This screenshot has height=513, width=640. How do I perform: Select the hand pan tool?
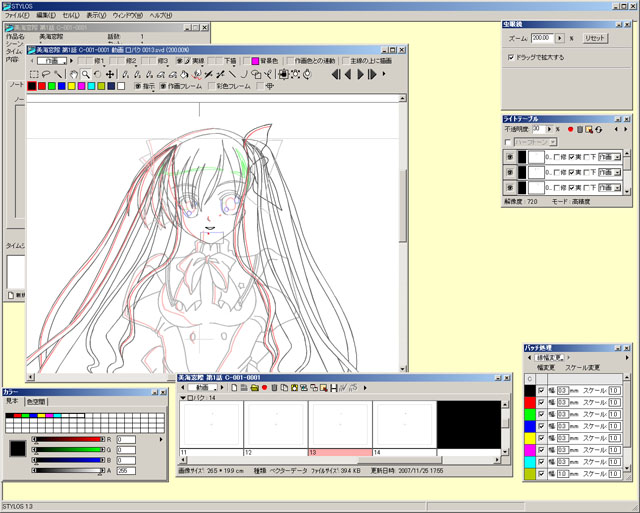(x=73, y=74)
